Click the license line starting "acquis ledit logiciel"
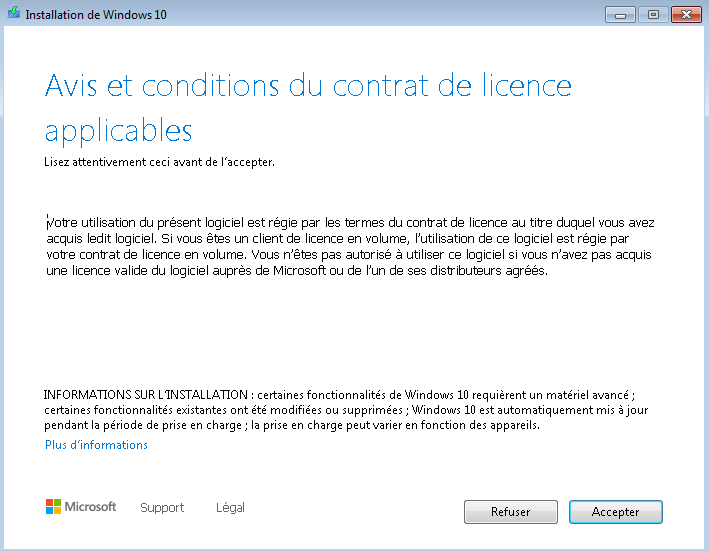The width and height of the screenshot is (709, 551). (338, 239)
